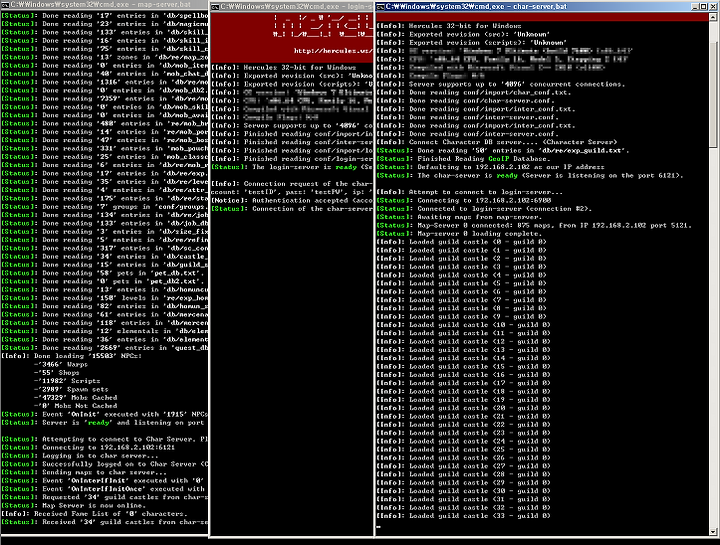Click "'47329' Mobs Cached" entry in the map-server window
Image resolution: width=720 pixels, height=545 pixels.
pos(76,398)
